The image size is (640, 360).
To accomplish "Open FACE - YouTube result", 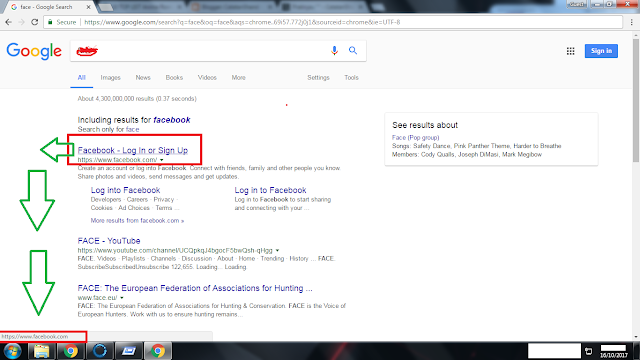I will pyautogui.click(x=109, y=241).
